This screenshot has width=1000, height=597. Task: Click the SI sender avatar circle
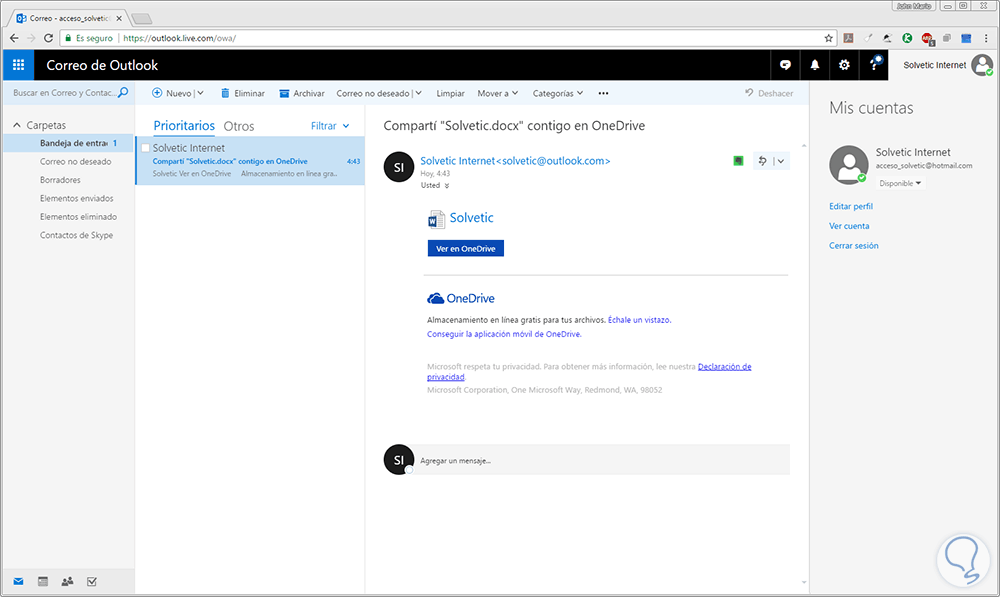click(399, 167)
